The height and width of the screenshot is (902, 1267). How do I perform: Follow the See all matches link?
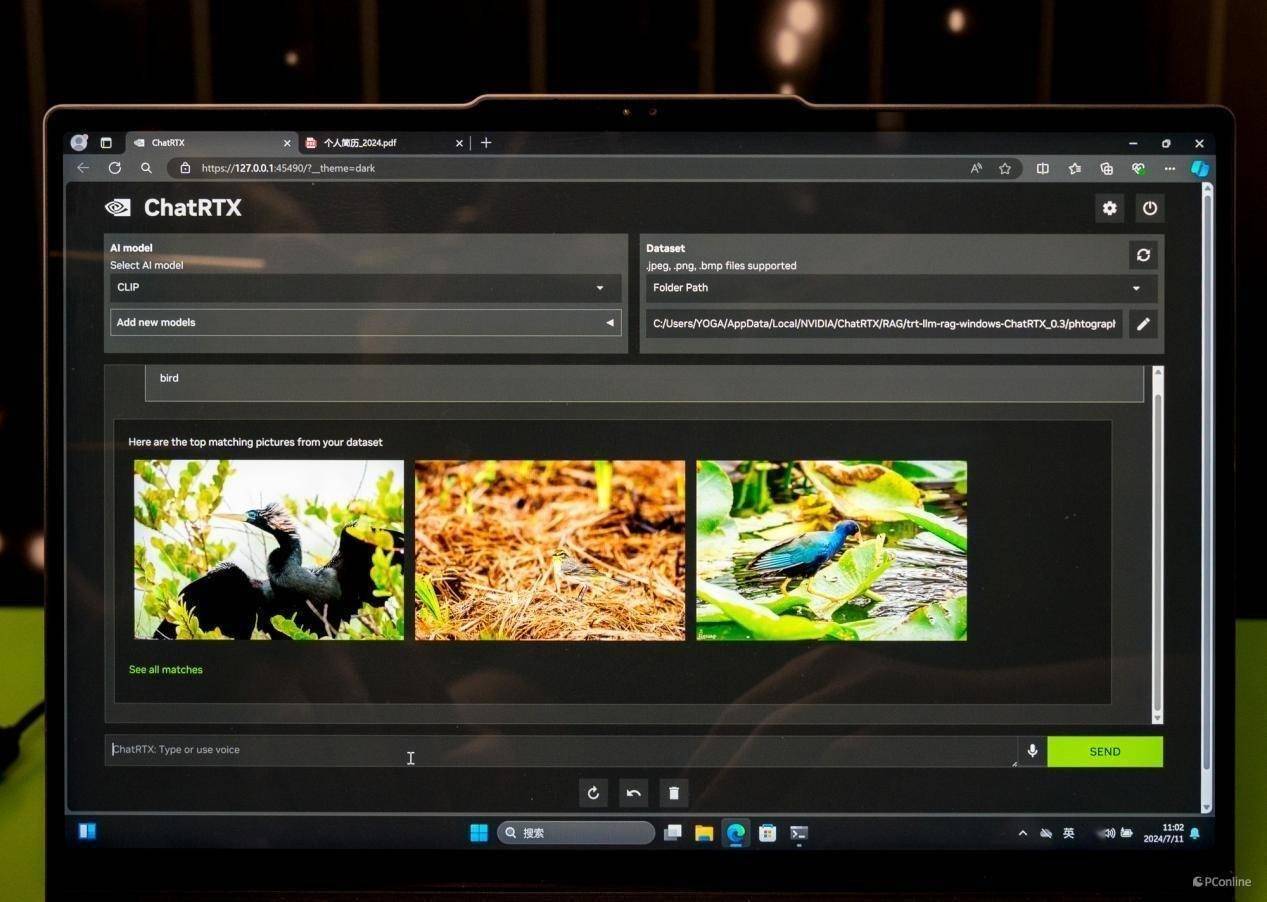(x=166, y=670)
